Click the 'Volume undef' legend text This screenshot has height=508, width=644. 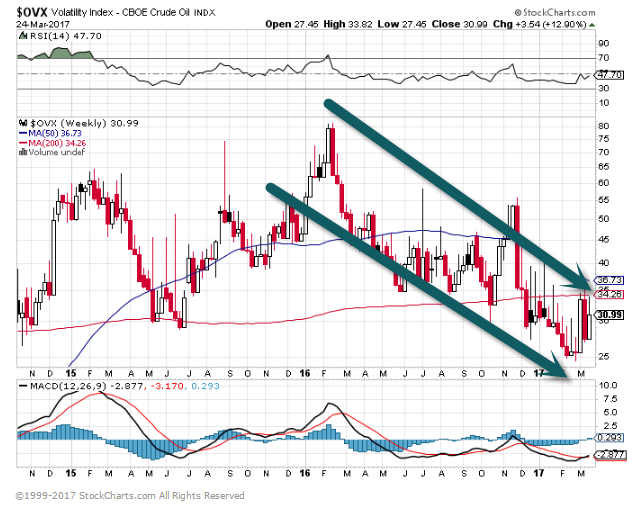pyautogui.click(x=57, y=152)
